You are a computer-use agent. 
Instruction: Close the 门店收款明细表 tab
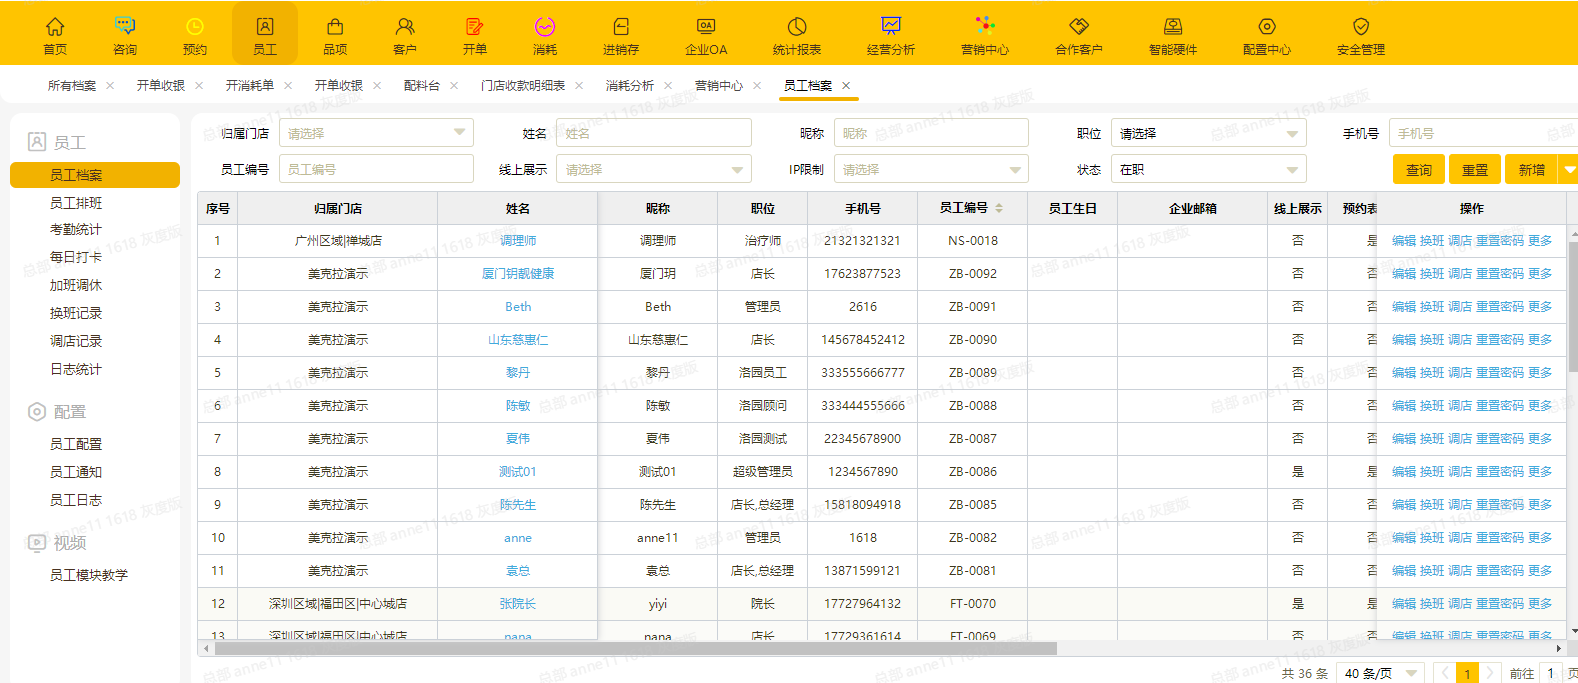579,86
